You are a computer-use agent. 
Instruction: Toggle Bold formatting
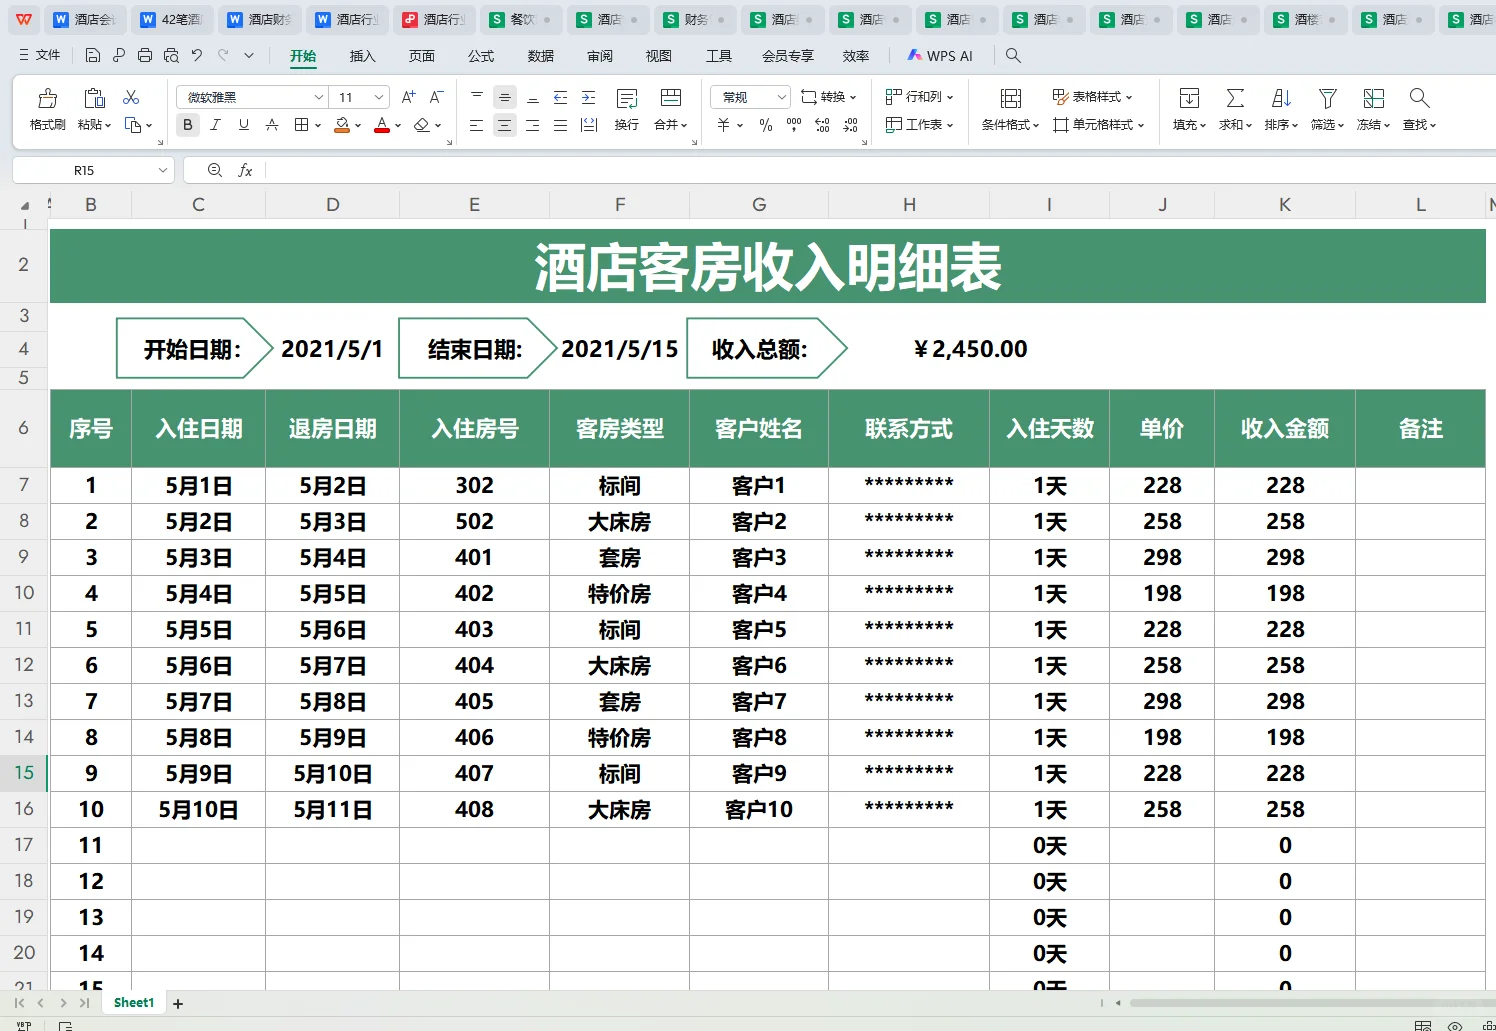coord(188,125)
